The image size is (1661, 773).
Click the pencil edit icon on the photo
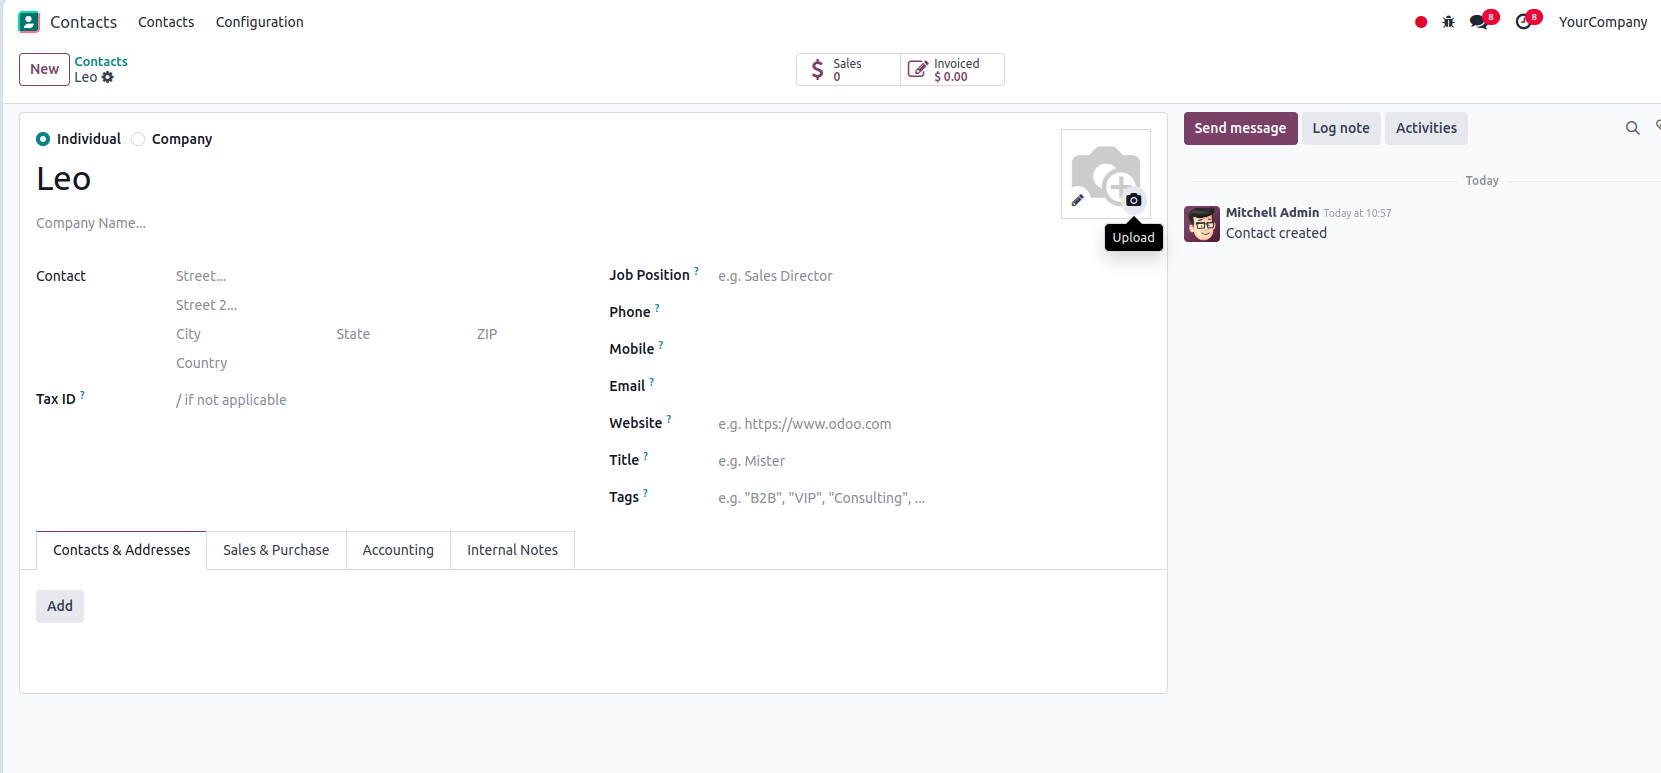click(1078, 200)
